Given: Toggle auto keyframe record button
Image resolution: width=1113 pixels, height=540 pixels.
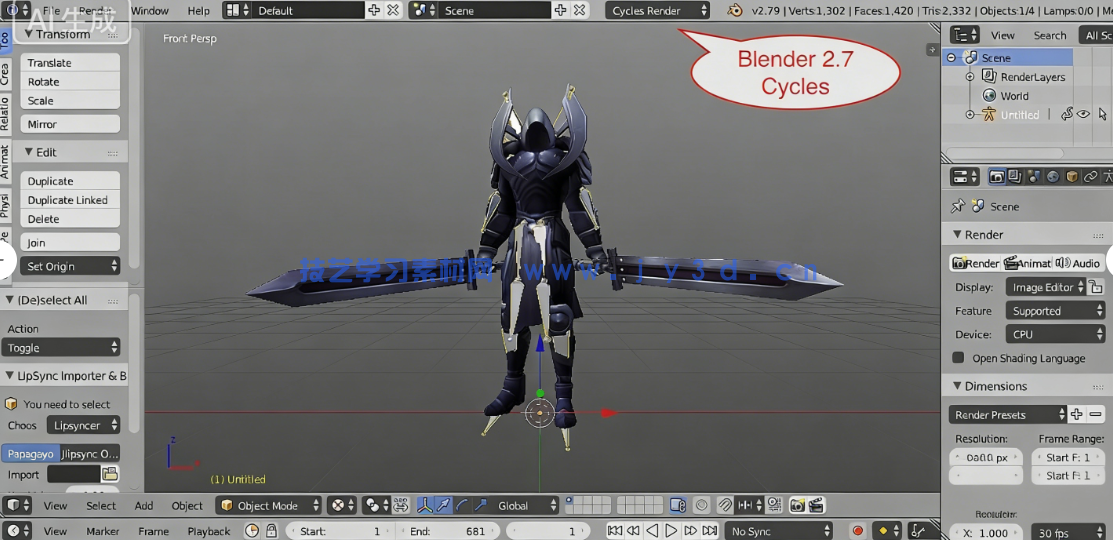Looking at the screenshot, I should (858, 531).
